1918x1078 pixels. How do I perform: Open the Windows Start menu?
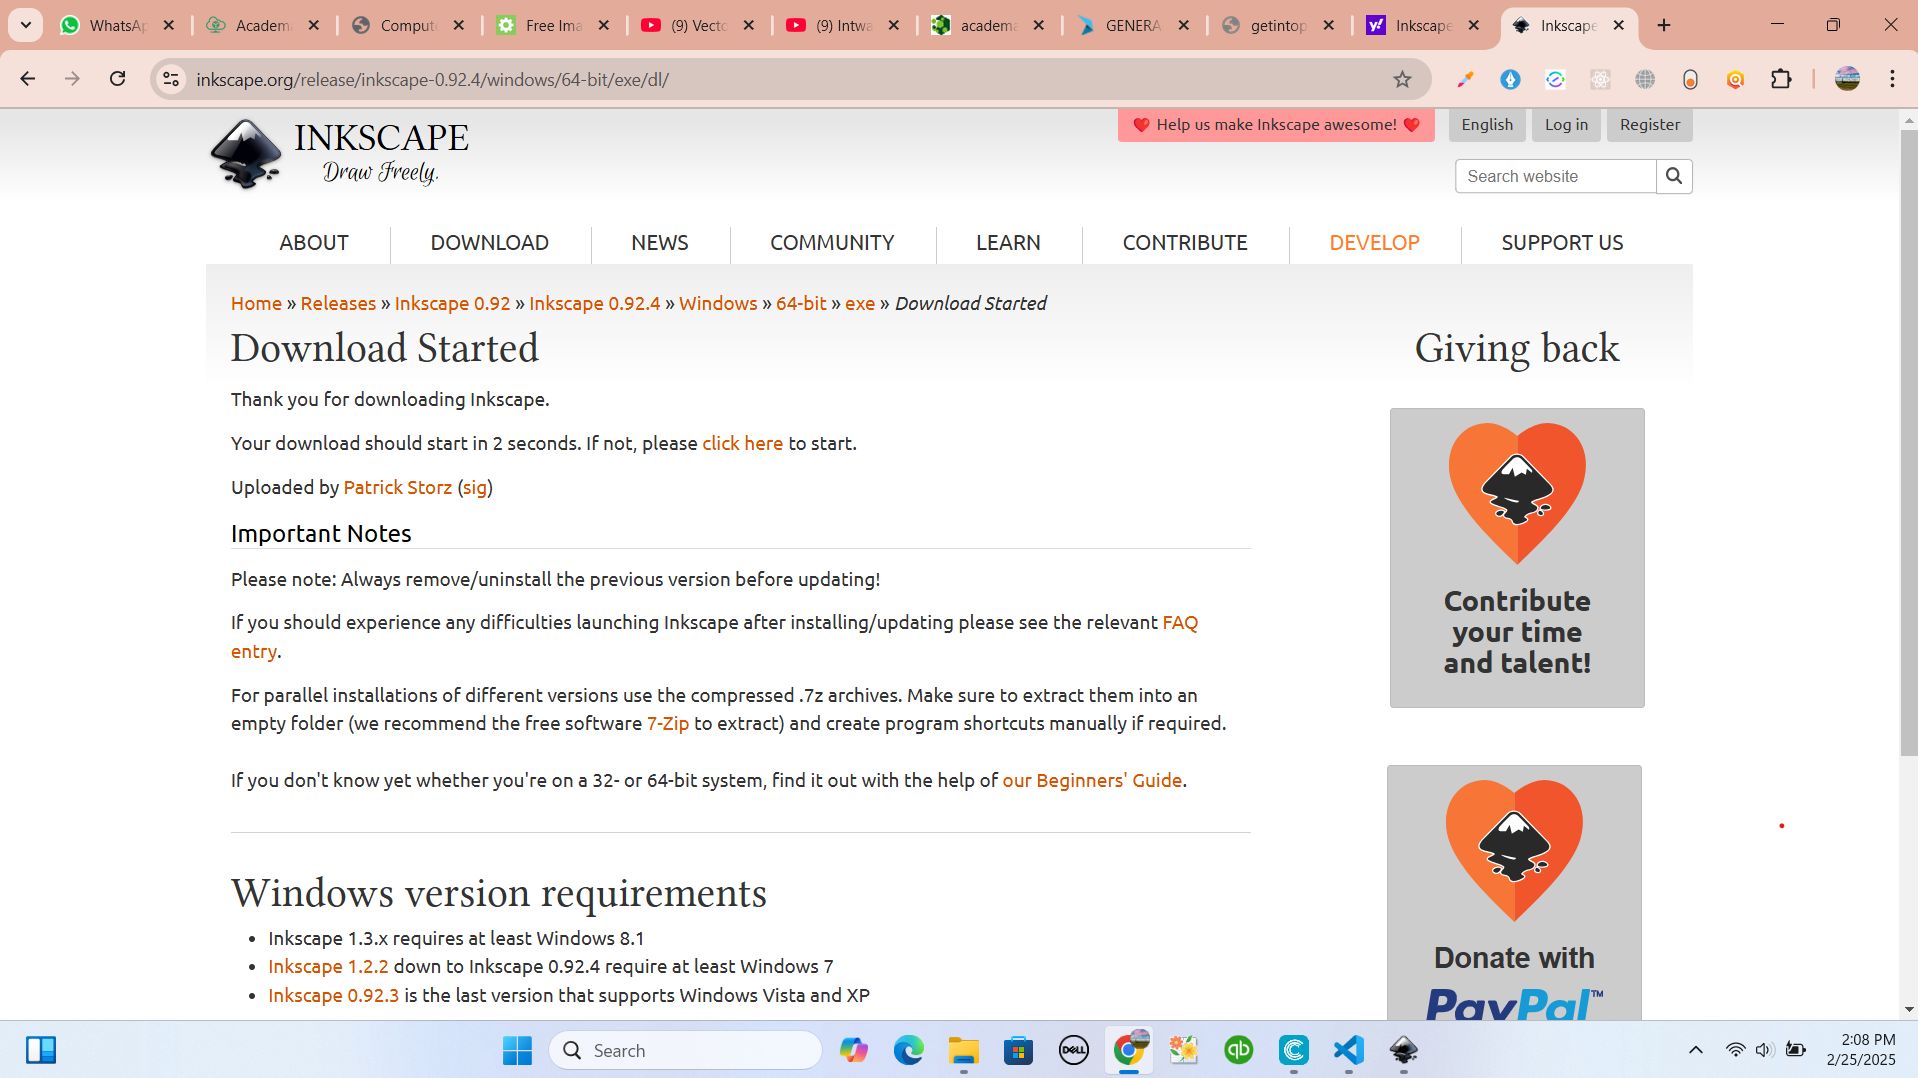tap(517, 1050)
